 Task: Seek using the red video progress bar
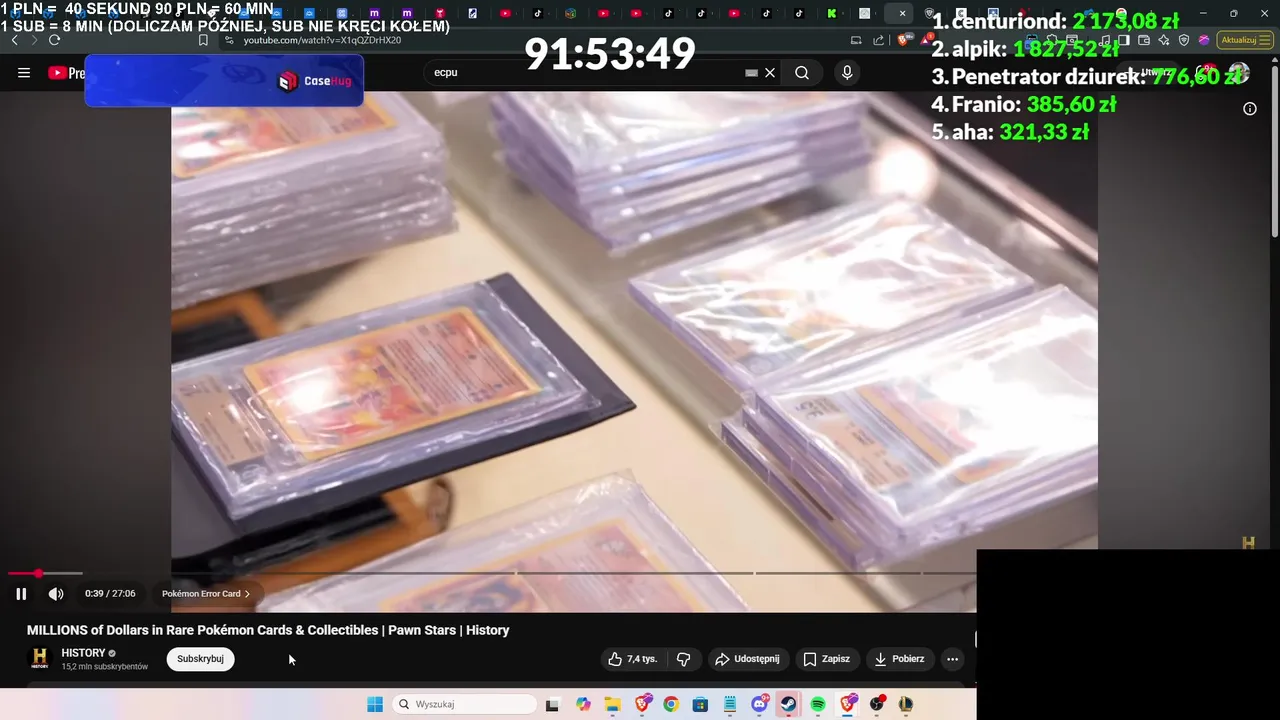click(23, 573)
